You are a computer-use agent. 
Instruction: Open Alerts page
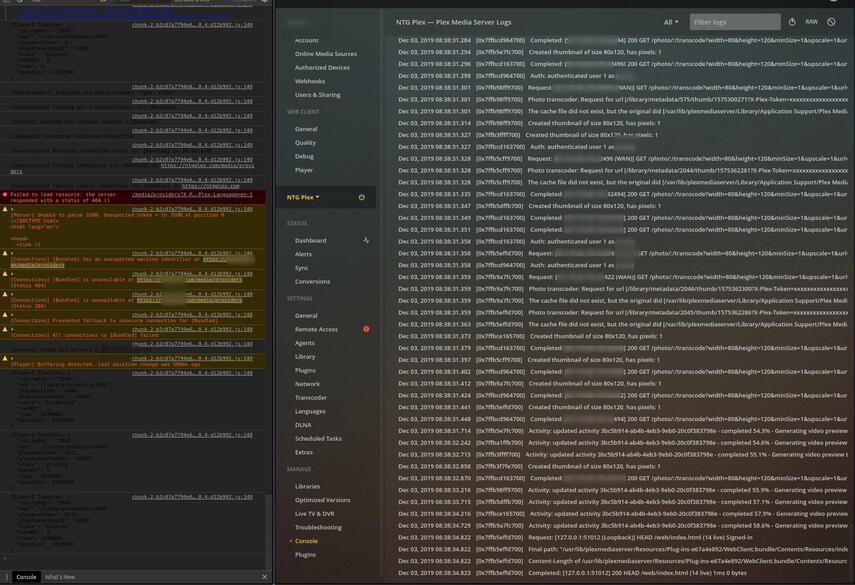303,254
